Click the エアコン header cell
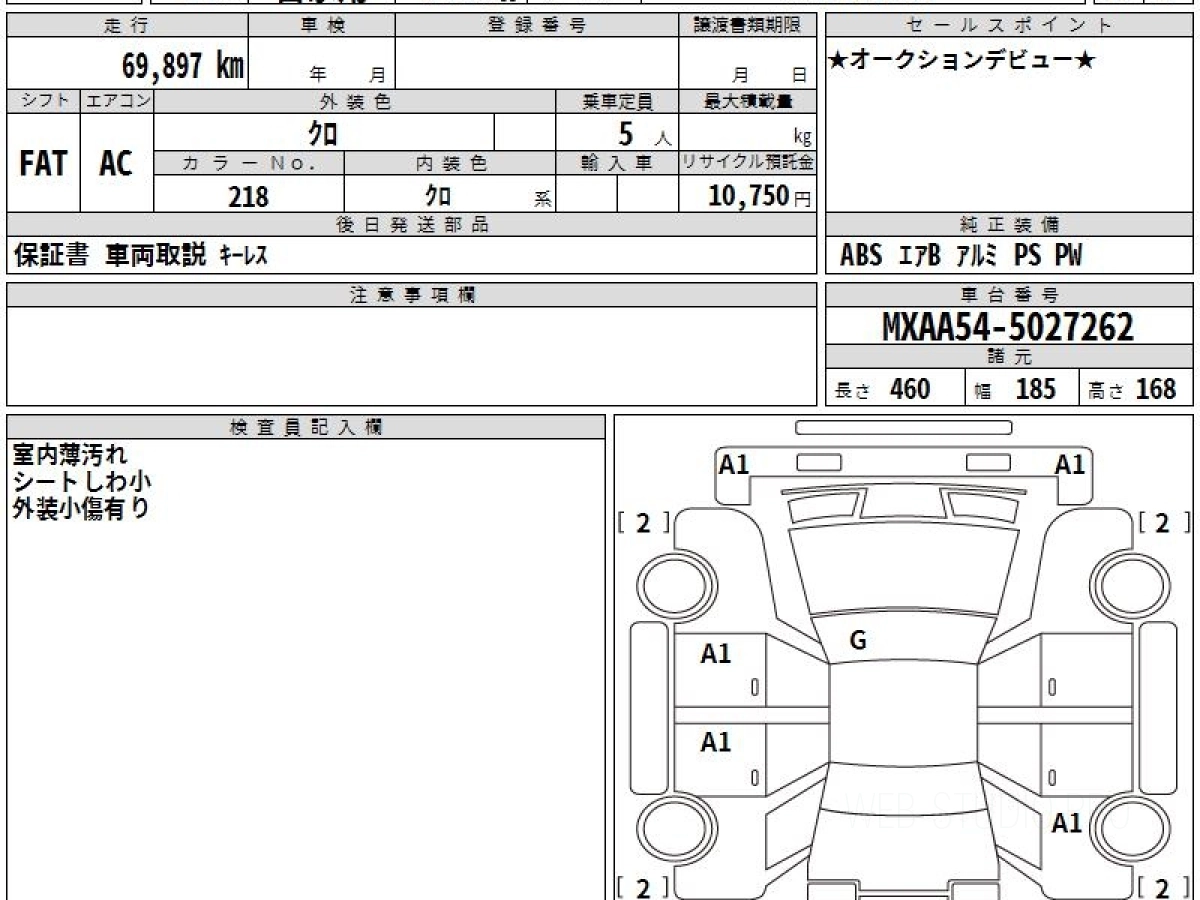This screenshot has height=900, width=1200. [x=118, y=101]
